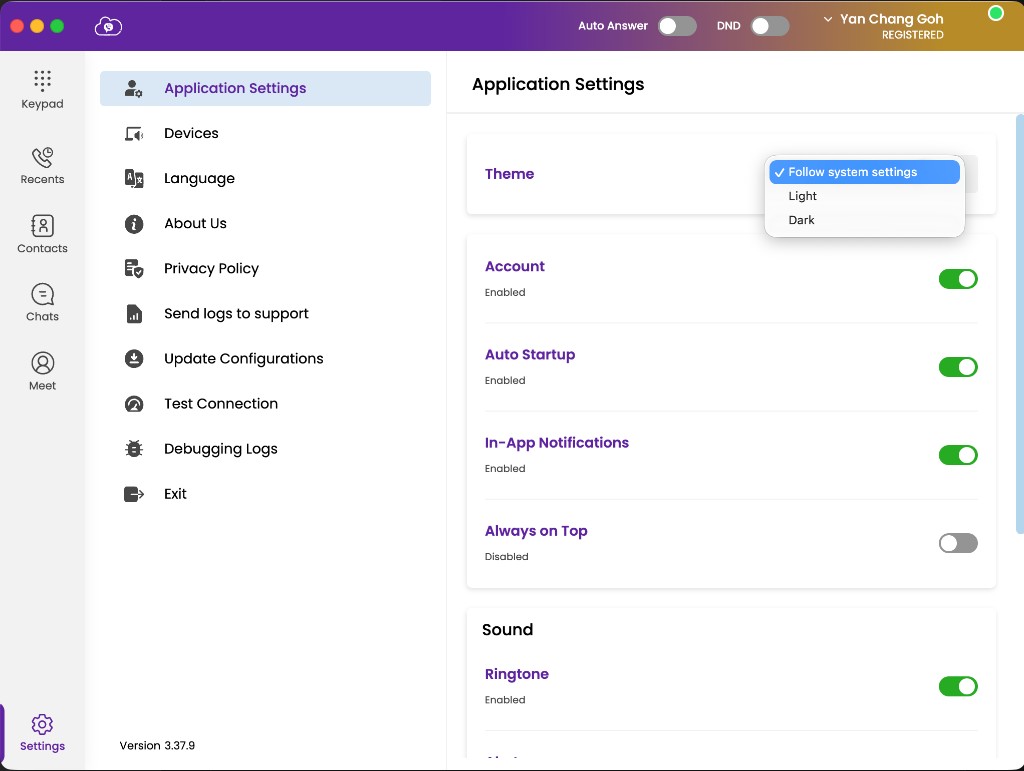Screen dimensions: 1024x771
Task: Open the Devices settings label
Action: [x=191, y=133]
